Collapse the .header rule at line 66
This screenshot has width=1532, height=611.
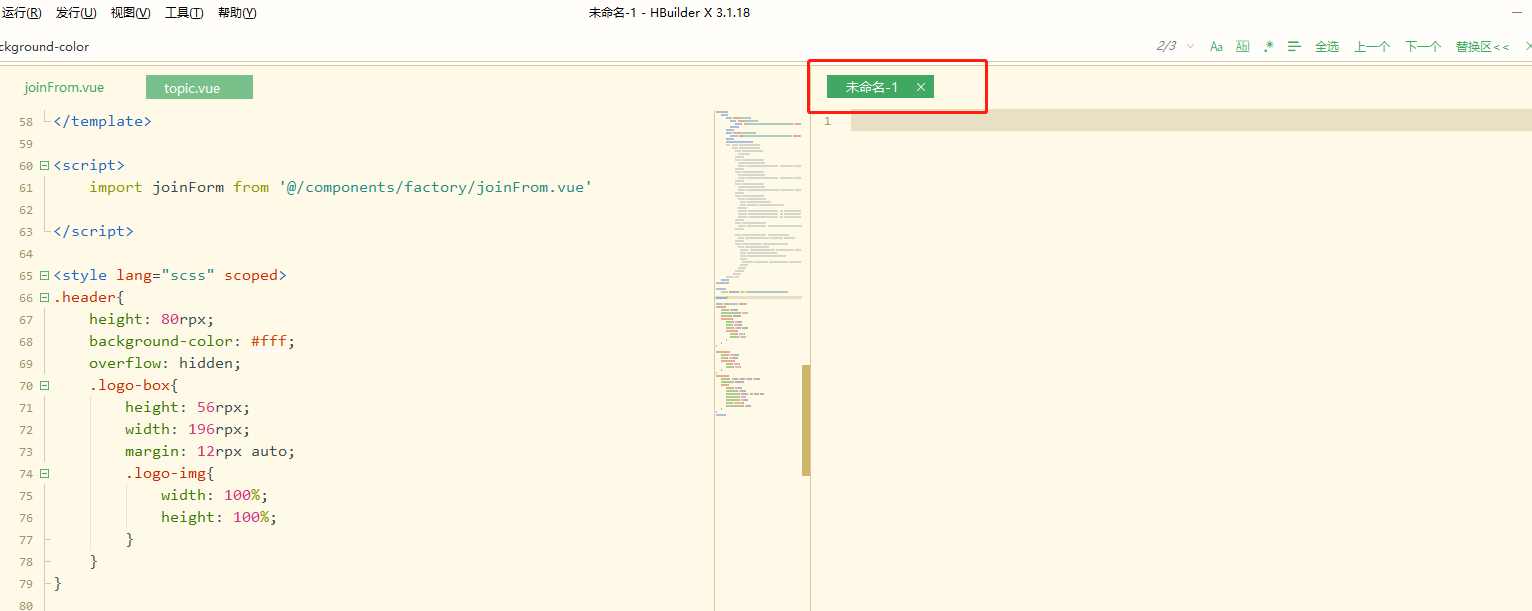tap(44, 297)
